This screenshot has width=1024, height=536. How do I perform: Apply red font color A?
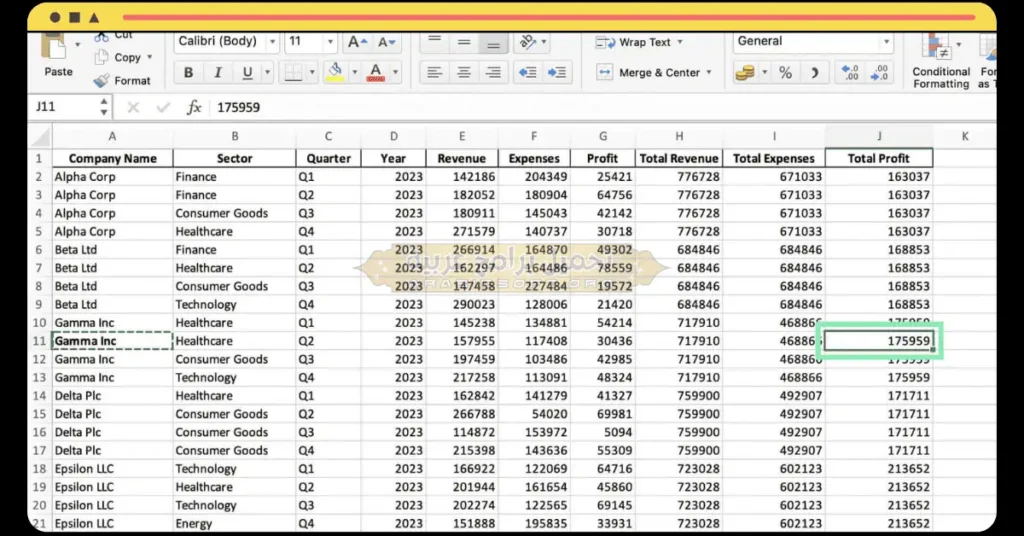[376, 72]
